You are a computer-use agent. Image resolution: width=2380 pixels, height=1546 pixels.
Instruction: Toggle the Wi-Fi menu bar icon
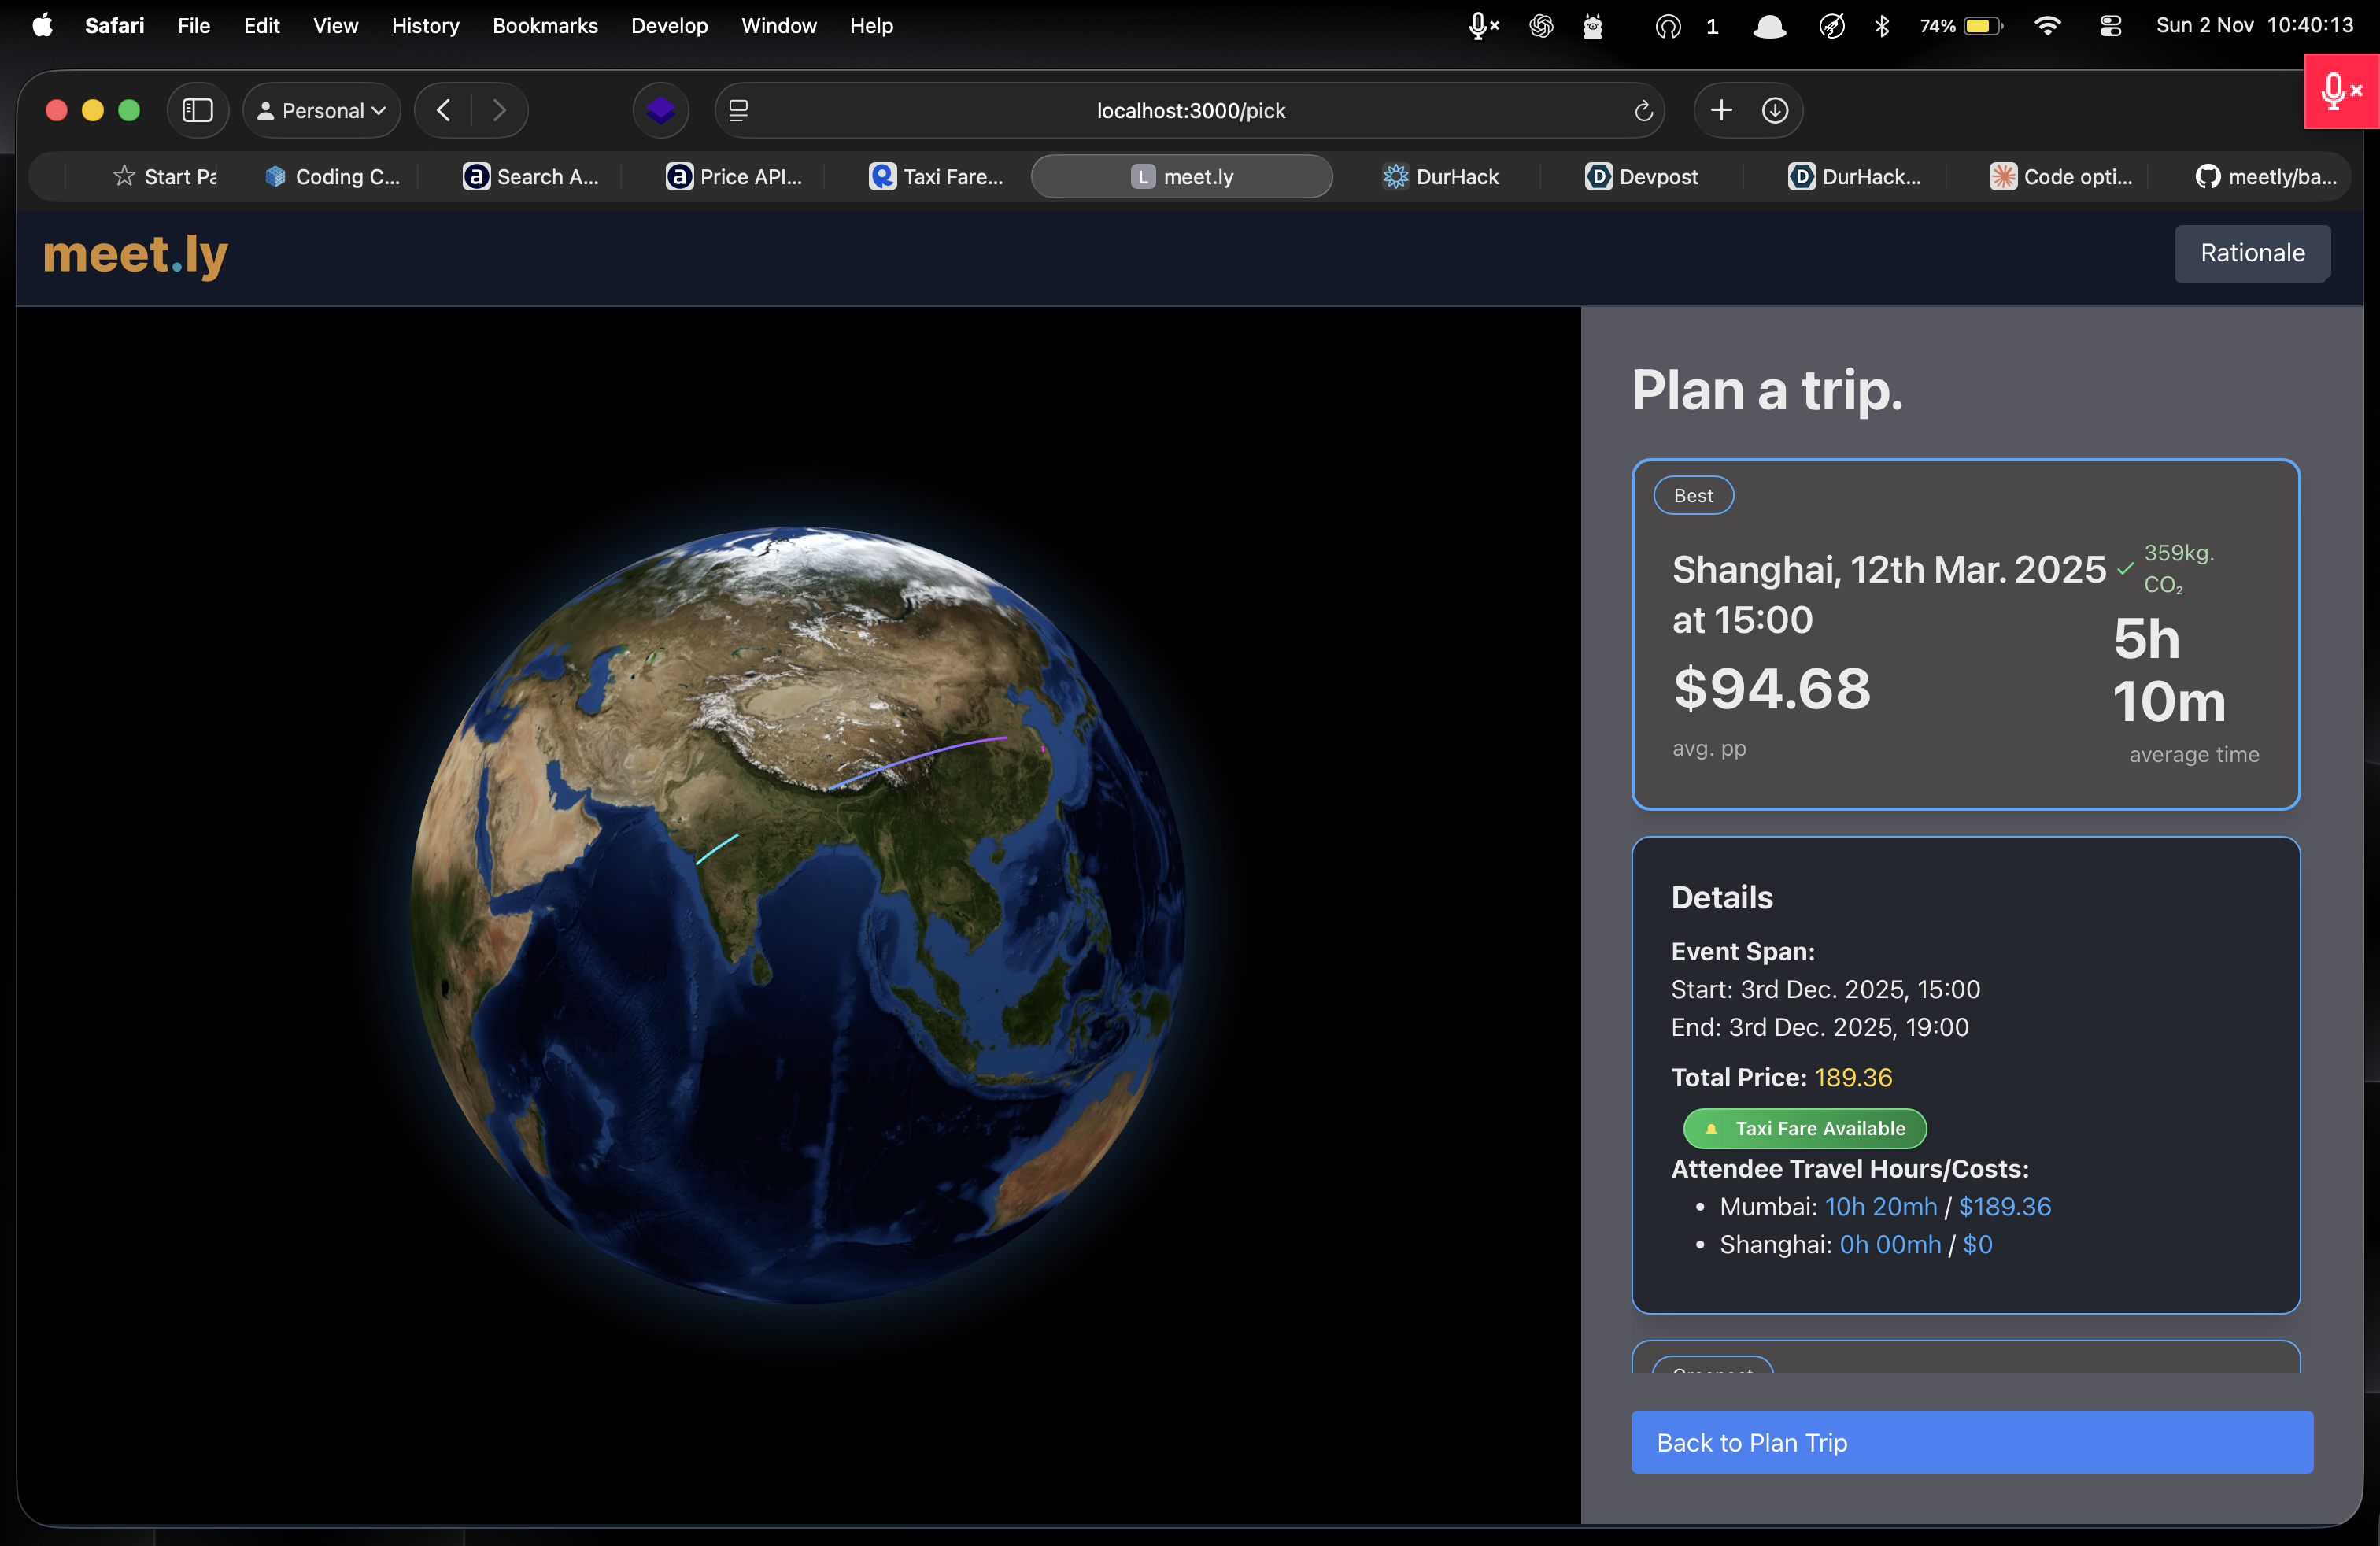click(2047, 26)
